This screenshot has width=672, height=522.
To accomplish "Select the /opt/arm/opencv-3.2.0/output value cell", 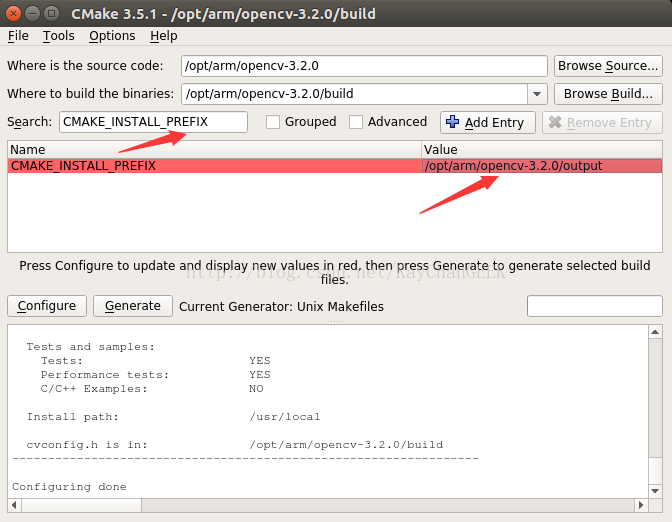I will pos(542,166).
